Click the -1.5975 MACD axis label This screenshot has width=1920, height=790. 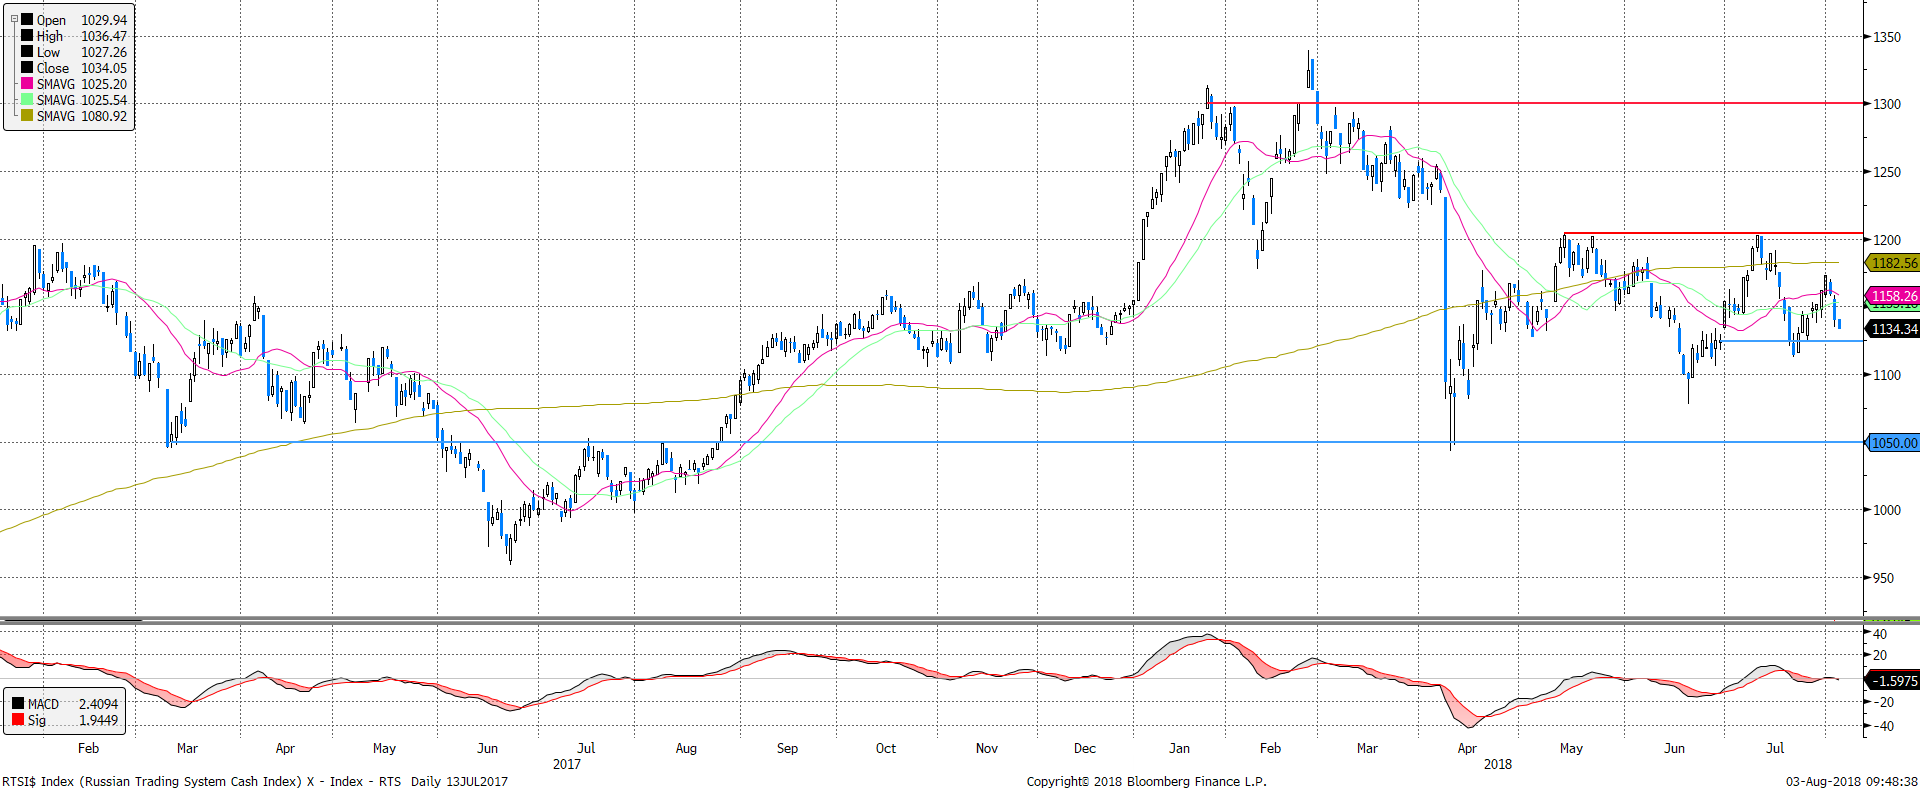click(x=1893, y=681)
